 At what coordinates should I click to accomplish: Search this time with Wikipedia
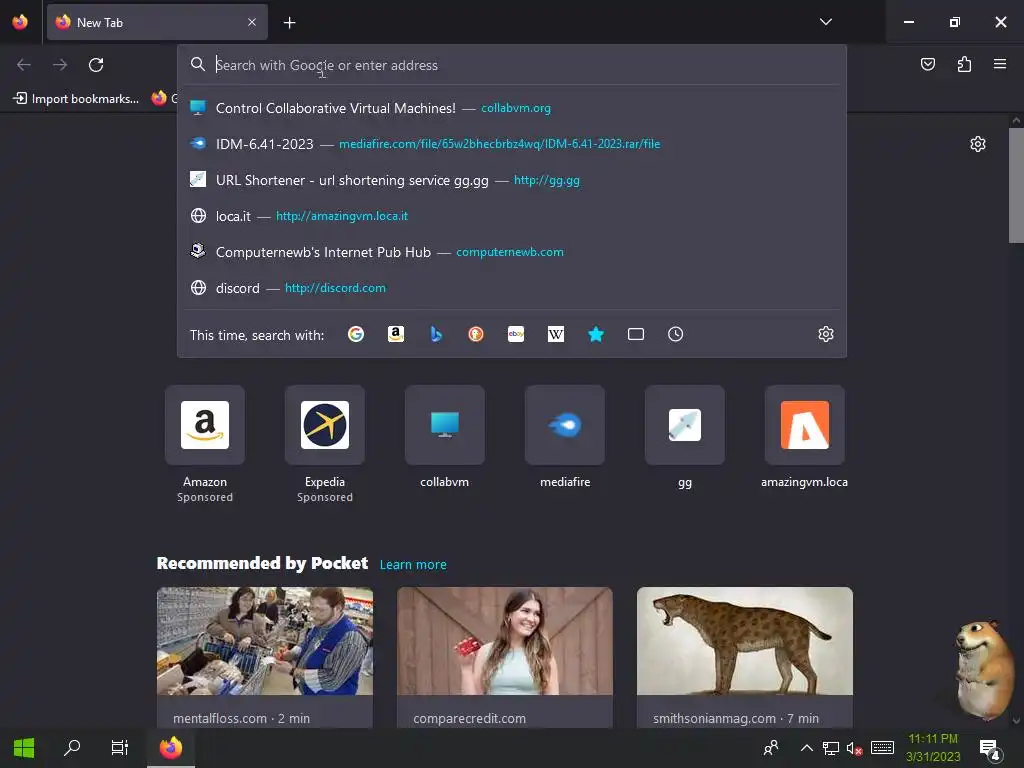tap(556, 334)
